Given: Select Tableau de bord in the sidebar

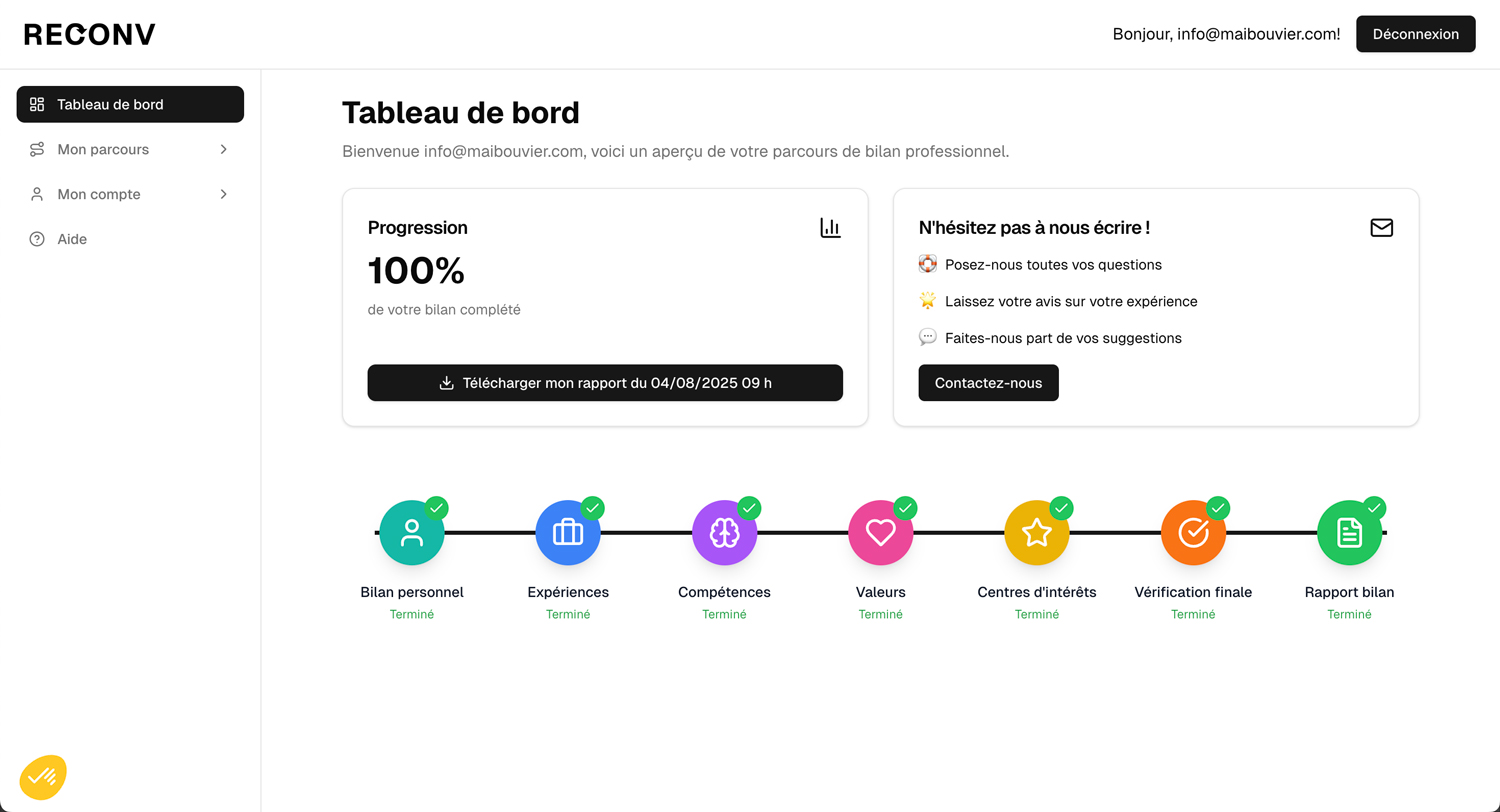Looking at the screenshot, I should (x=130, y=104).
